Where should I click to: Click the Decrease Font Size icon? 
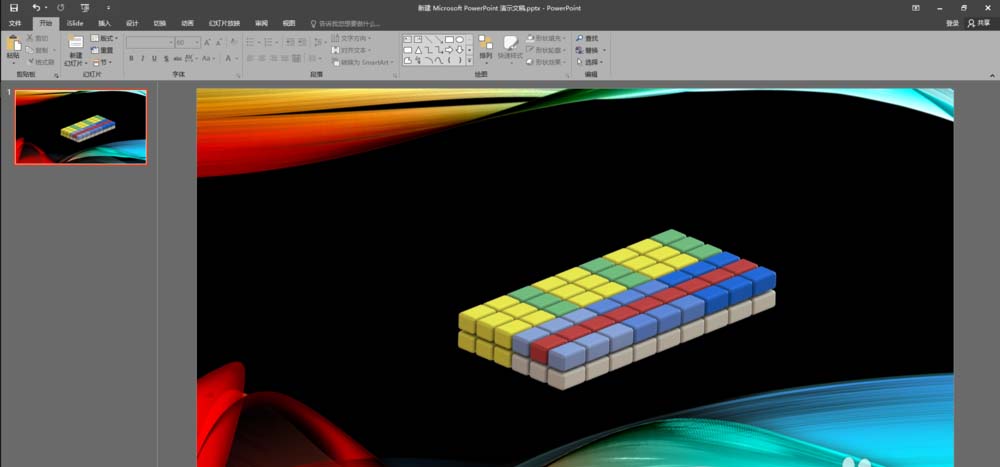click(219, 42)
